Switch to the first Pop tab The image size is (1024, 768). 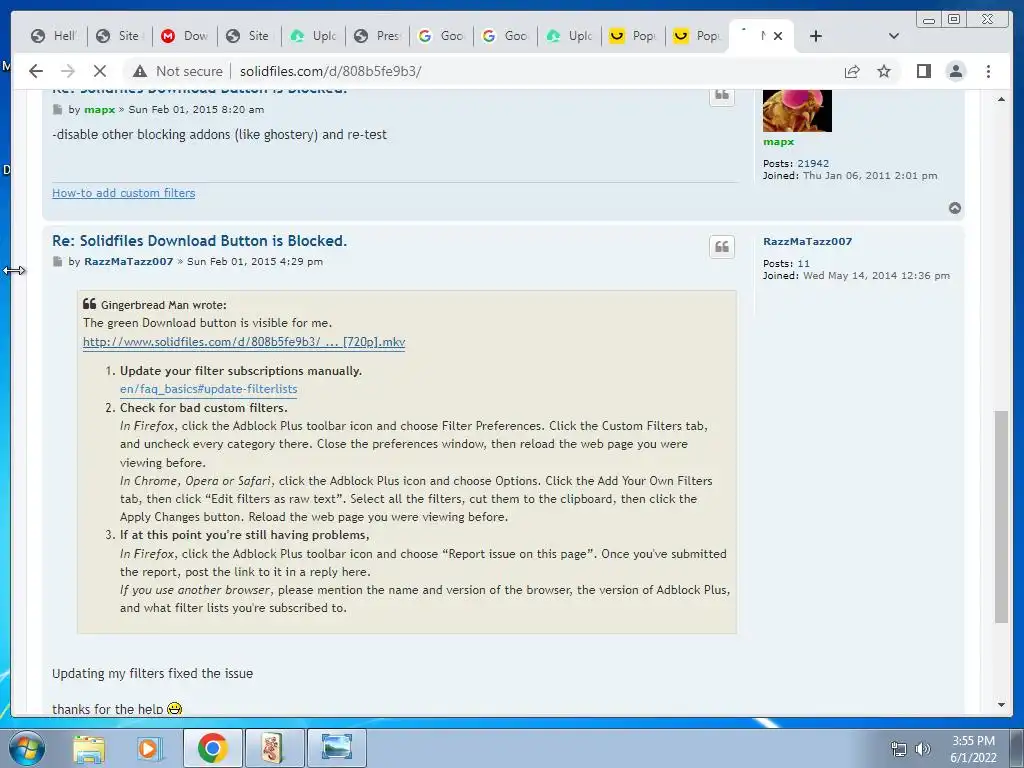(633, 36)
